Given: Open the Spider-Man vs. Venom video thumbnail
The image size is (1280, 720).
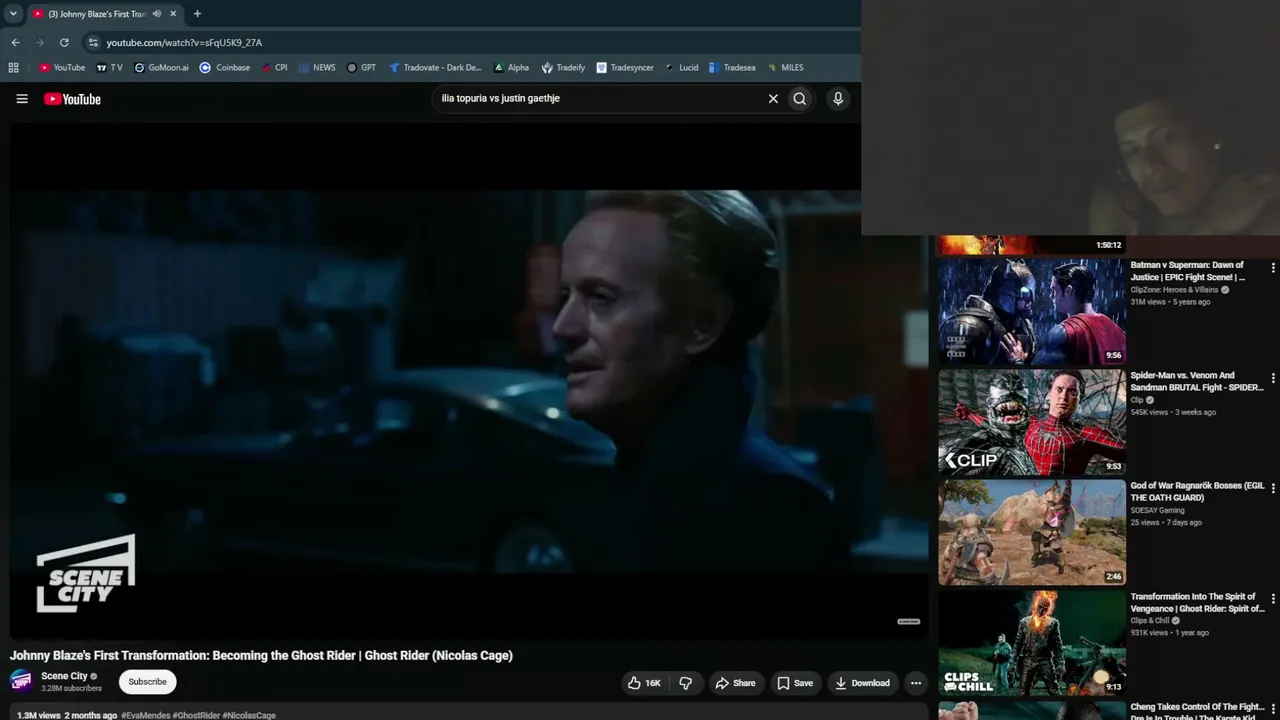Looking at the screenshot, I should pos(1032,422).
